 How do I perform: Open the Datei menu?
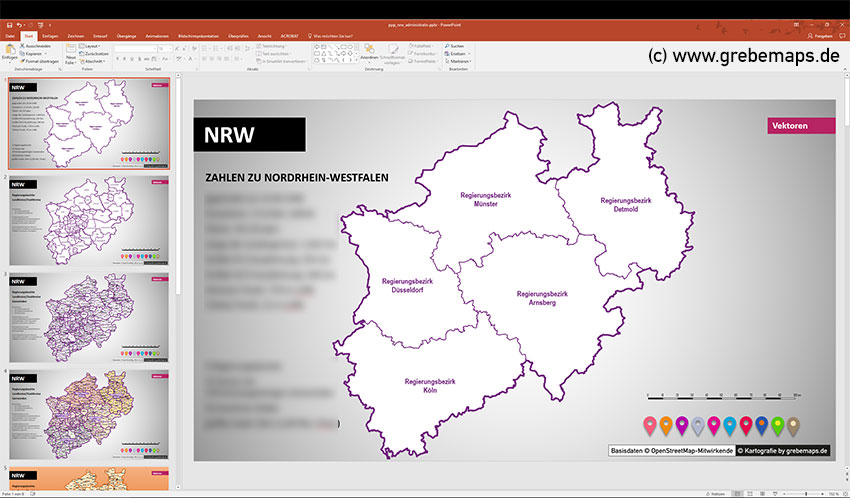tap(10, 35)
